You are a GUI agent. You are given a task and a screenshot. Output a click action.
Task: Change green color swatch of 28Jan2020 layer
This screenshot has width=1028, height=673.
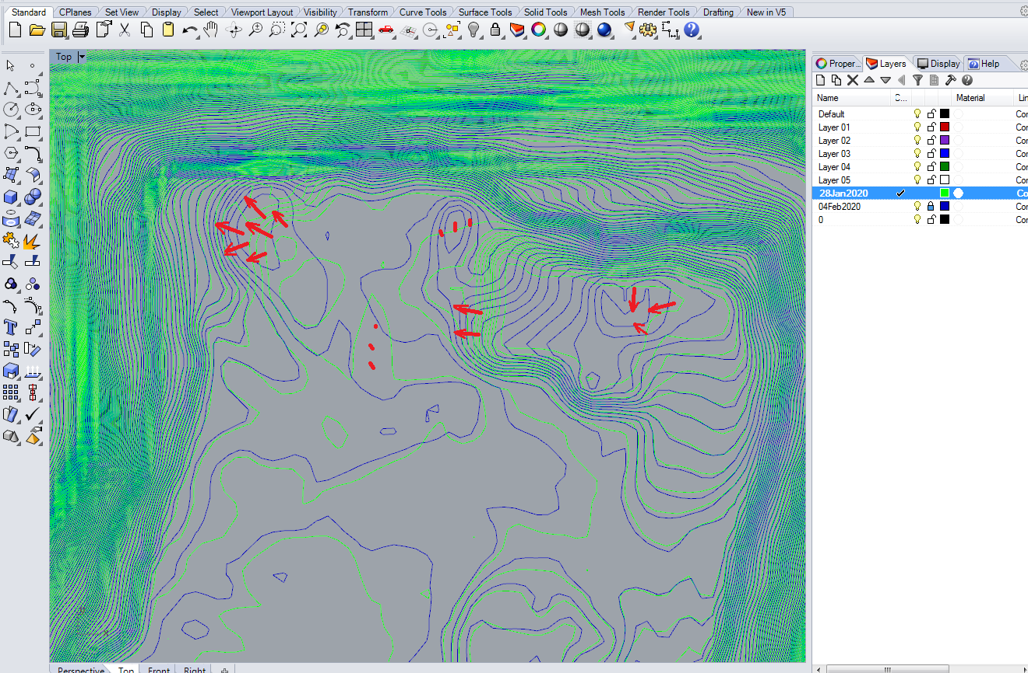point(945,193)
